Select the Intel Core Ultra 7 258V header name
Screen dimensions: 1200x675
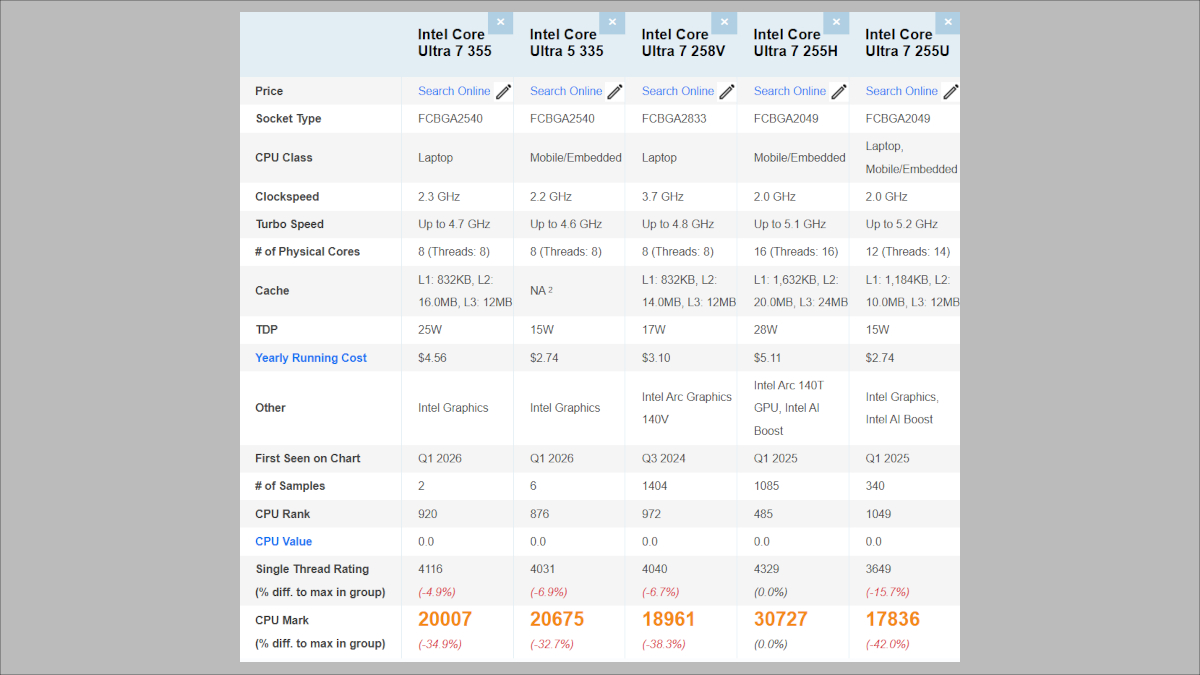coord(676,42)
